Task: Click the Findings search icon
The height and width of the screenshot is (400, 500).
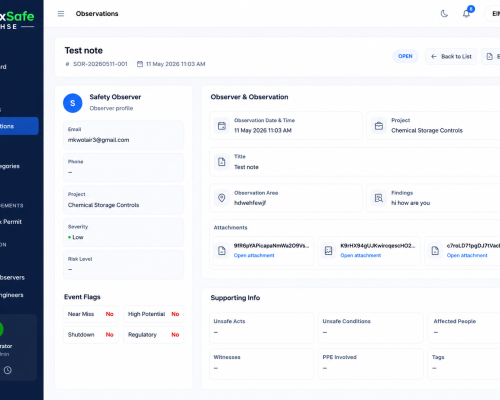Action: coord(379,198)
